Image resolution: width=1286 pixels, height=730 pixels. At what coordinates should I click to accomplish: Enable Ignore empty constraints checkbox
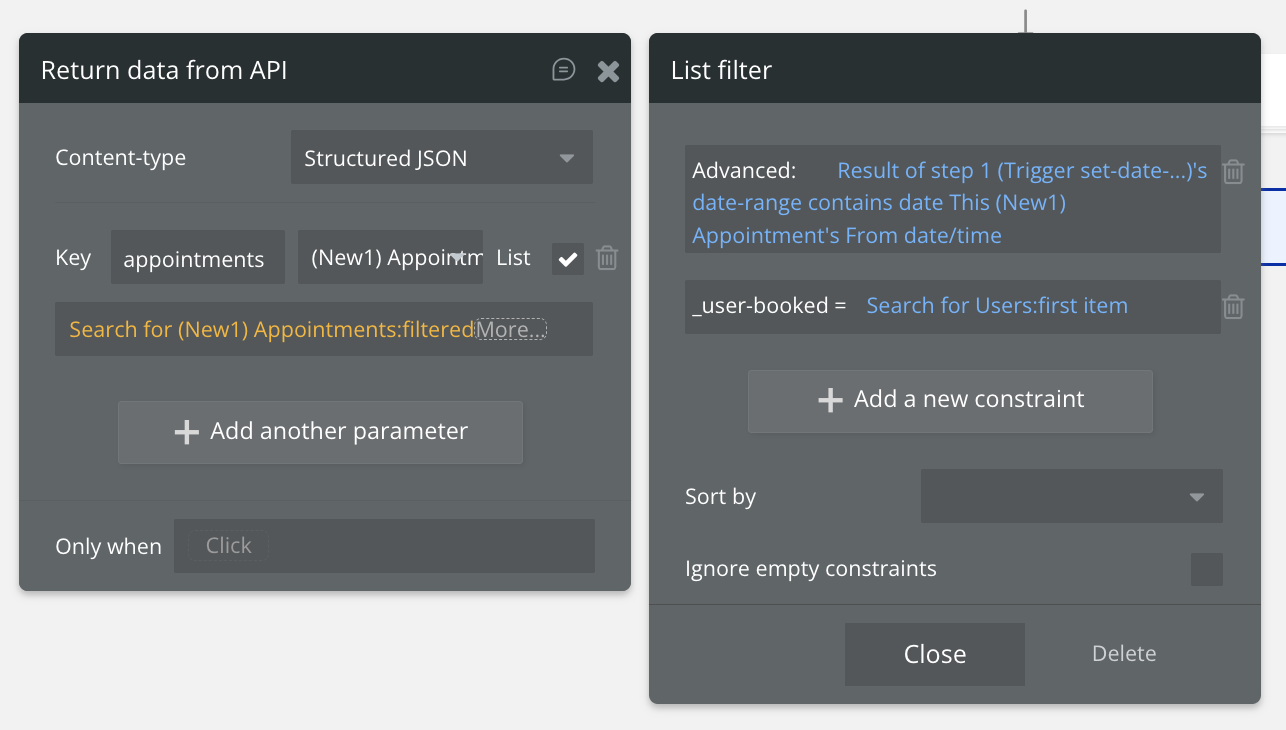[1206, 569]
